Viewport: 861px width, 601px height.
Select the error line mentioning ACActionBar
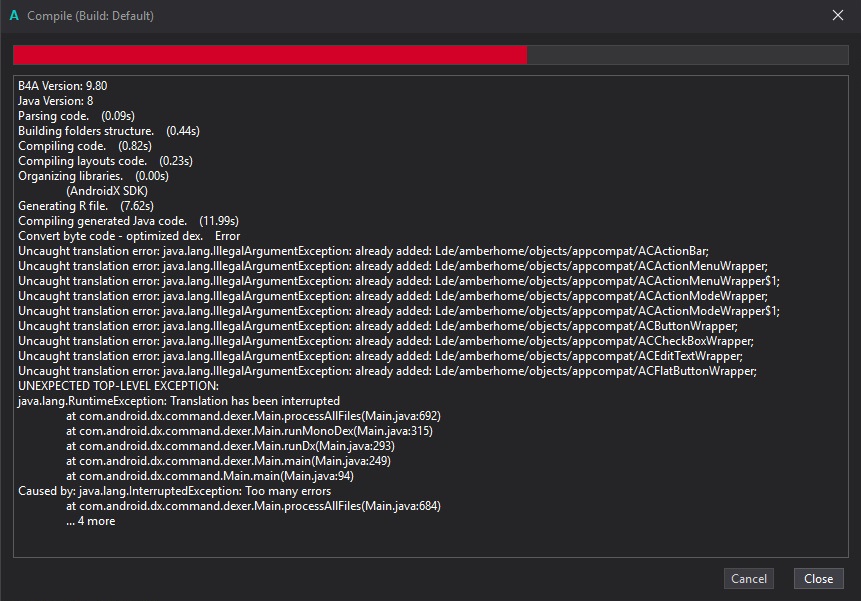(363, 251)
